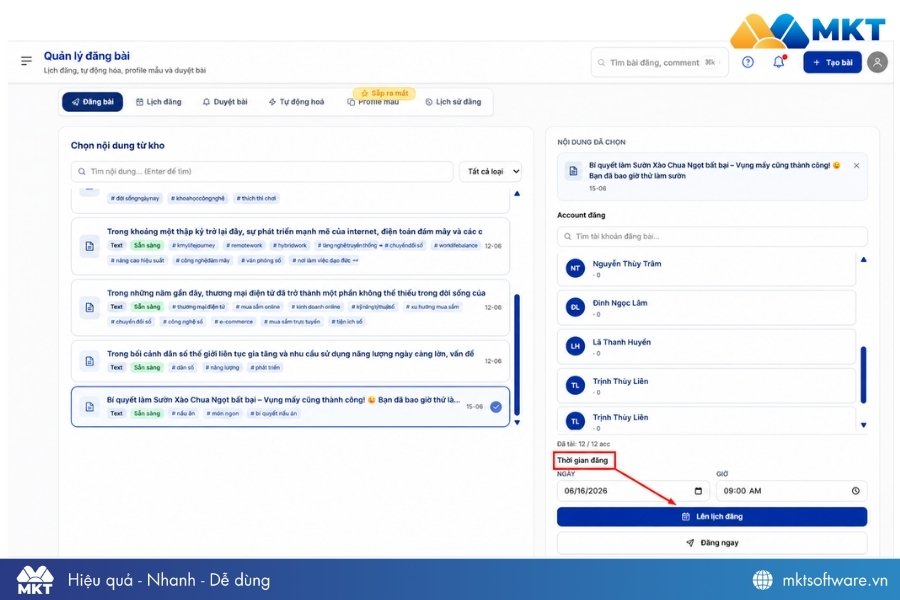The height and width of the screenshot is (600, 900).
Task: Select account Lã Thanh Huyền
Action: point(706,346)
